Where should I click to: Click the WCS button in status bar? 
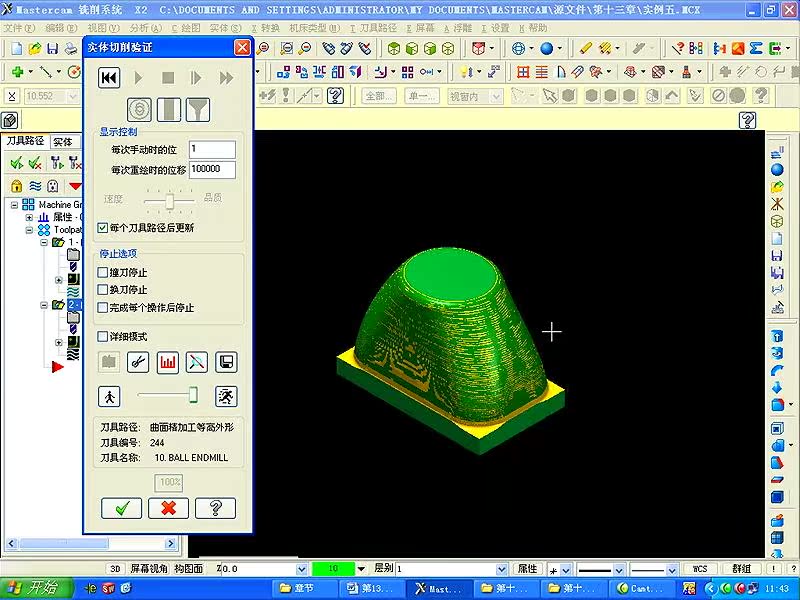tap(699, 569)
